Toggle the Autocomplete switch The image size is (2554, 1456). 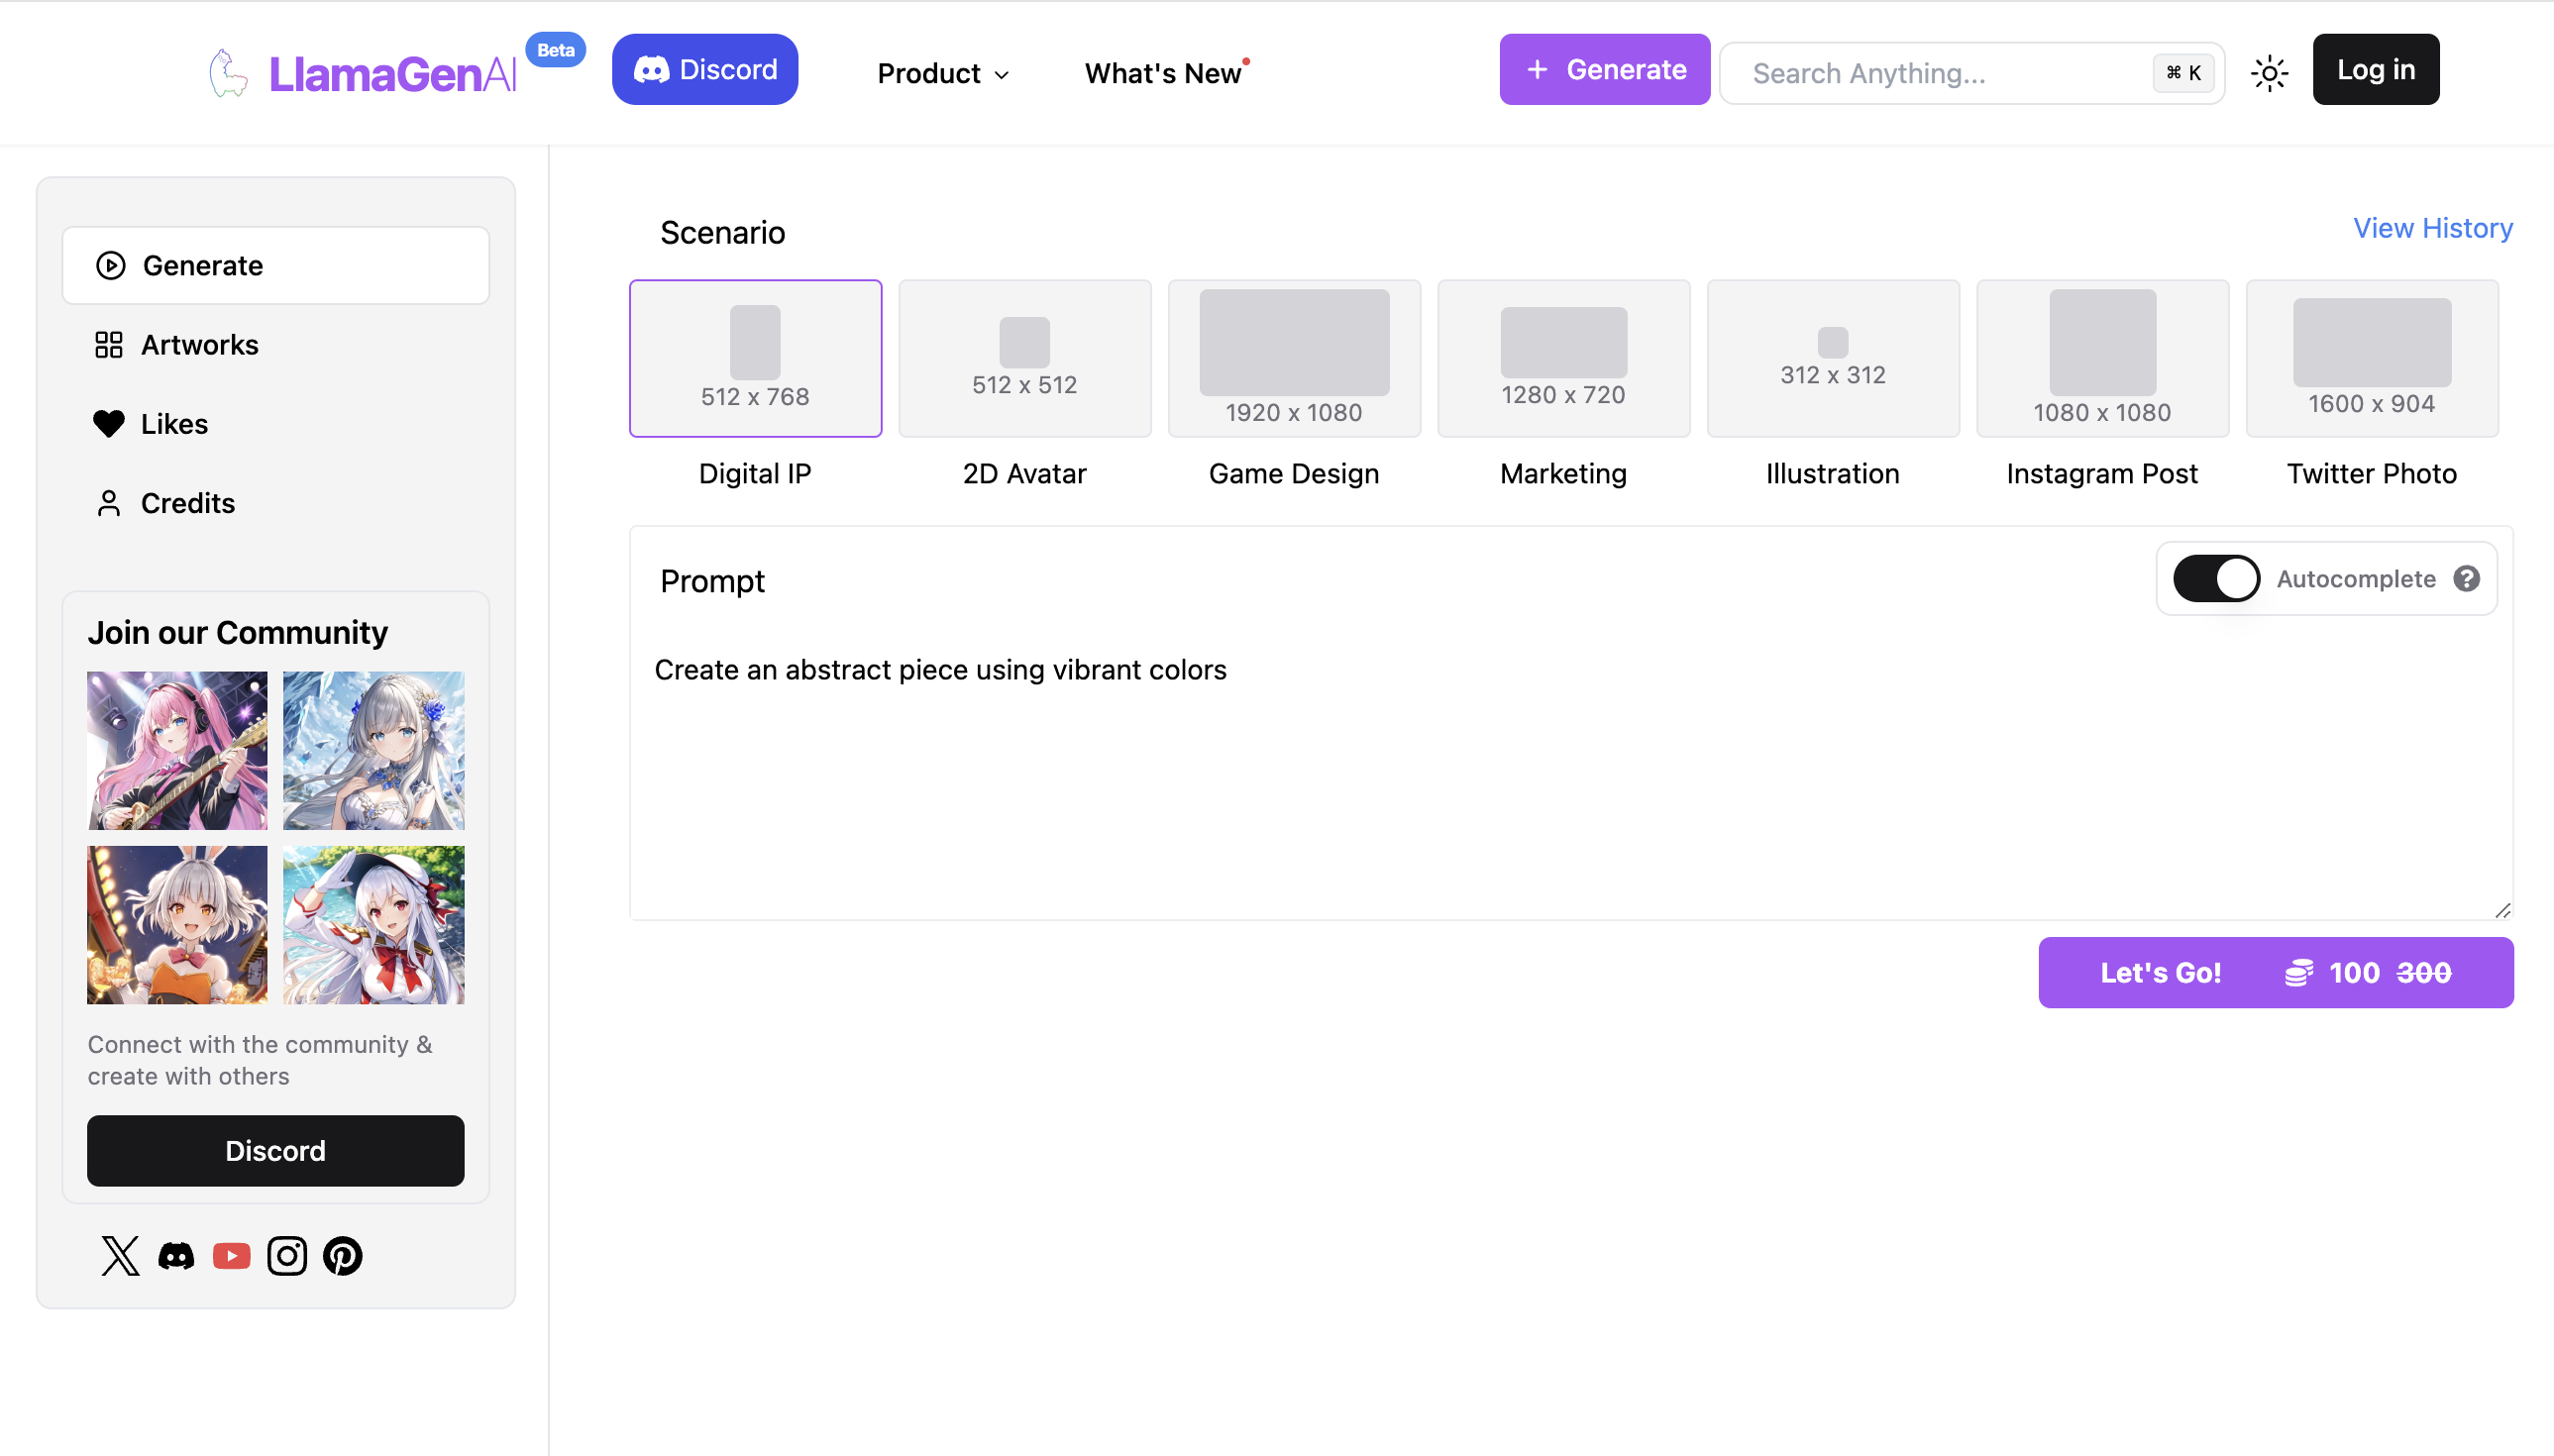(x=2215, y=578)
